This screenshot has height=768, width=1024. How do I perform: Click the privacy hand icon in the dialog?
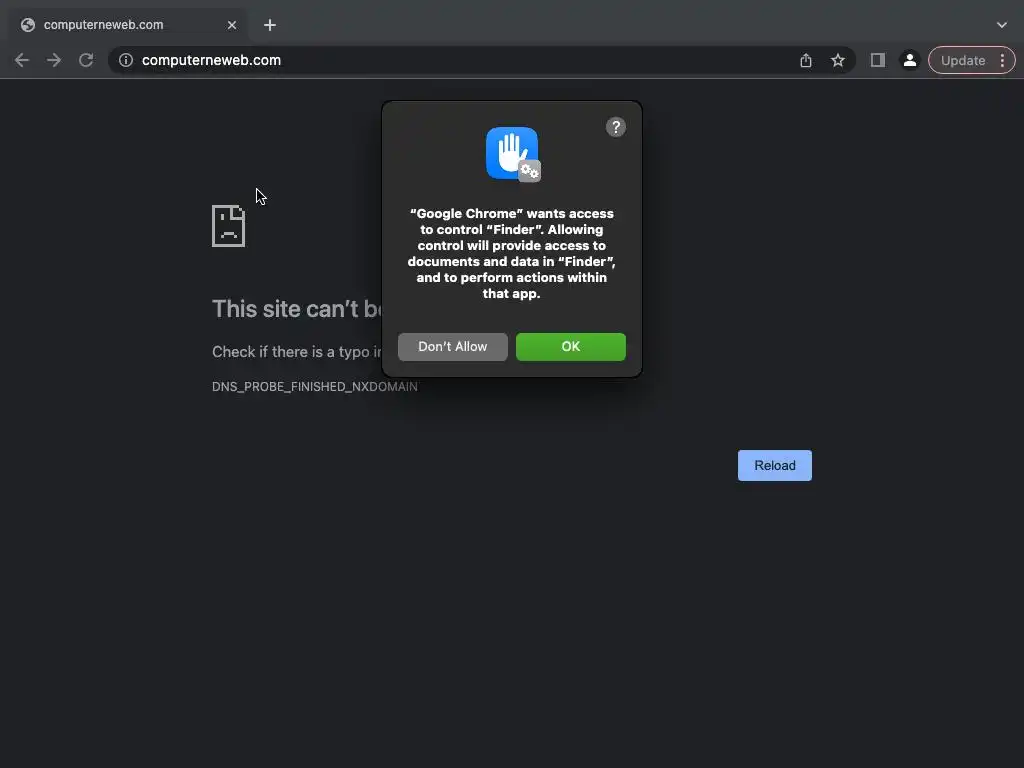[x=513, y=154]
